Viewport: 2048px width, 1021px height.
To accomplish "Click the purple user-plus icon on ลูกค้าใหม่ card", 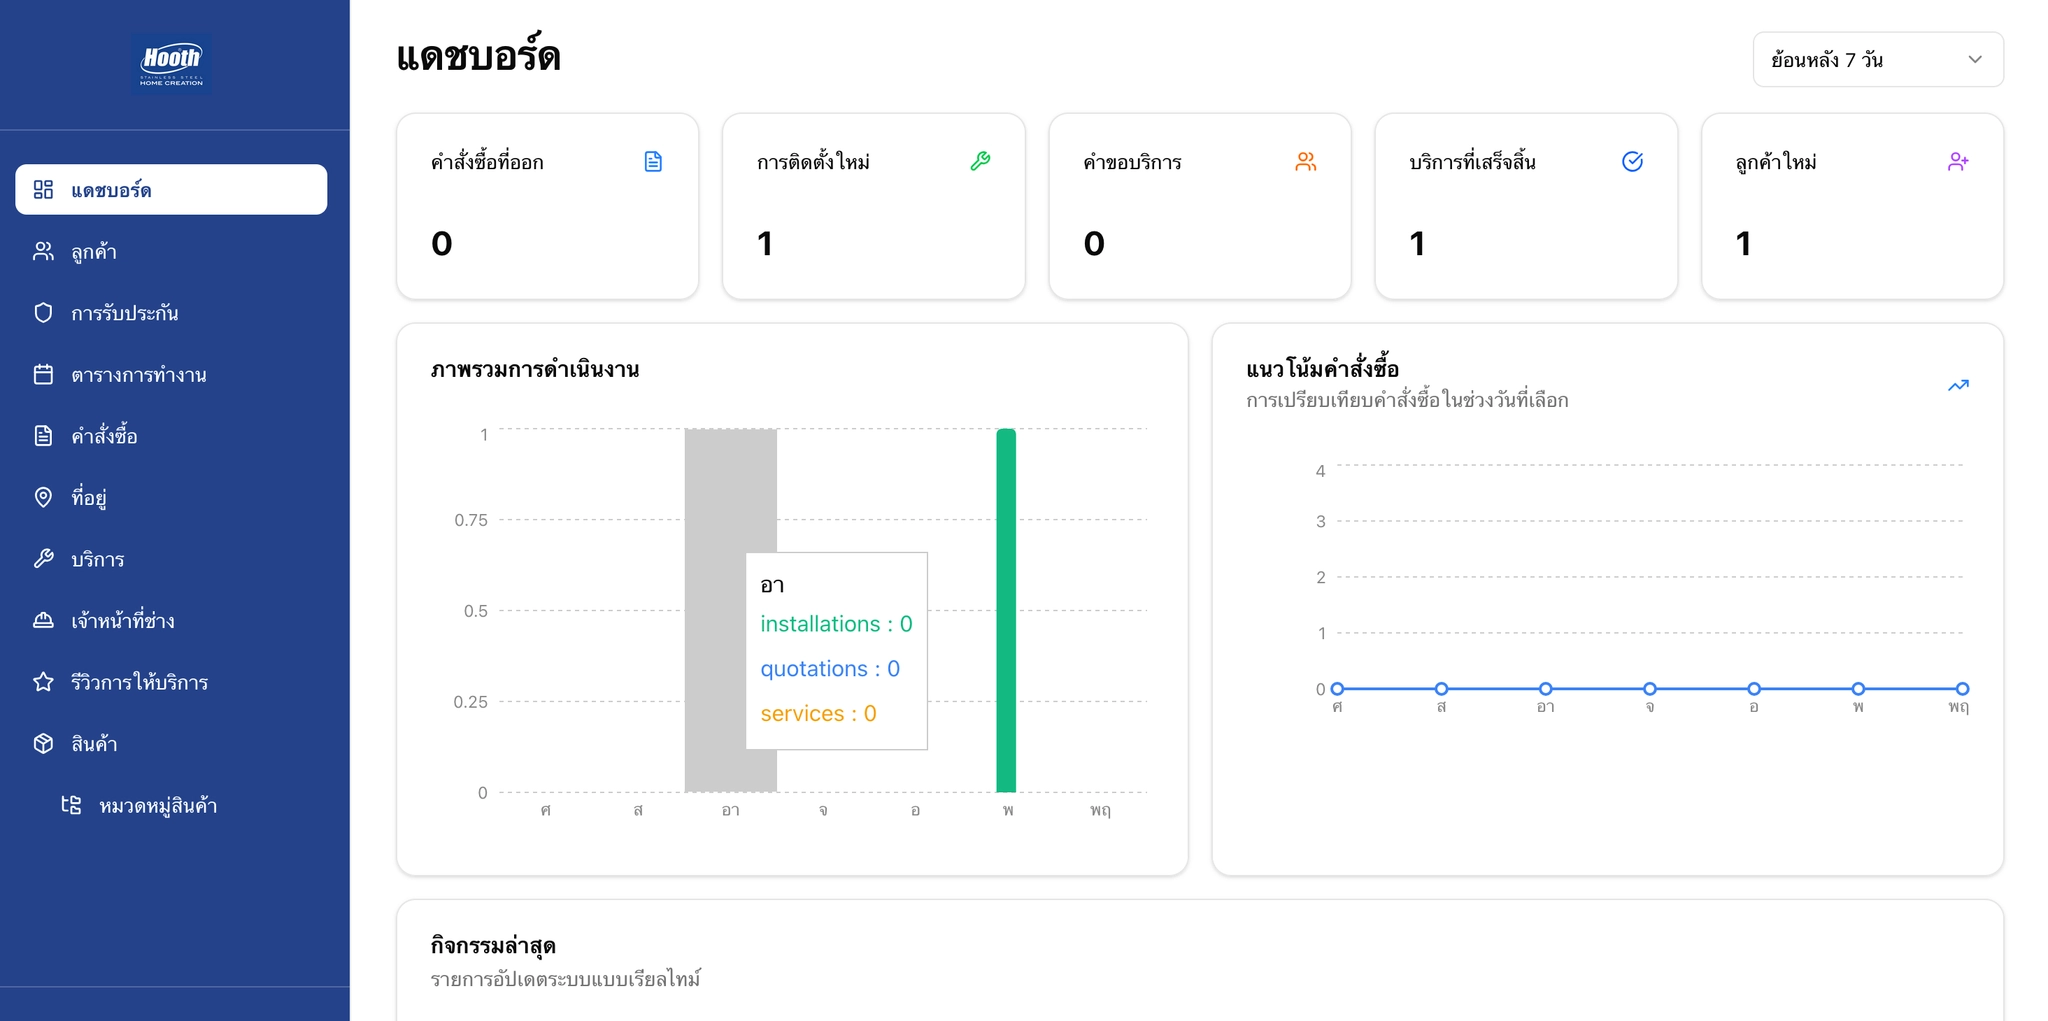I will tap(1958, 162).
